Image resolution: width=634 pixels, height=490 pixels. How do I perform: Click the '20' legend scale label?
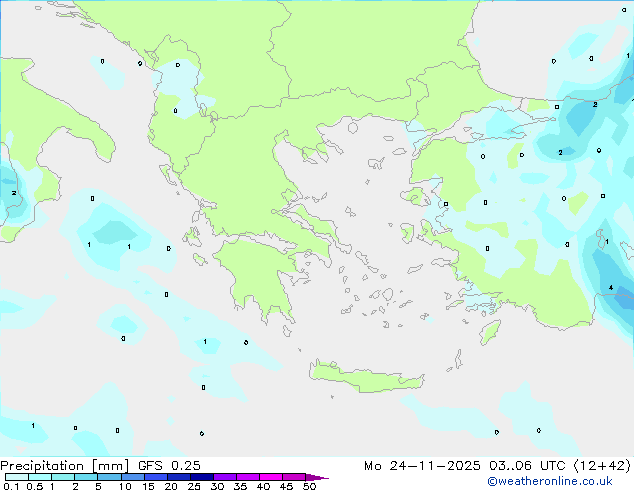click(x=171, y=486)
